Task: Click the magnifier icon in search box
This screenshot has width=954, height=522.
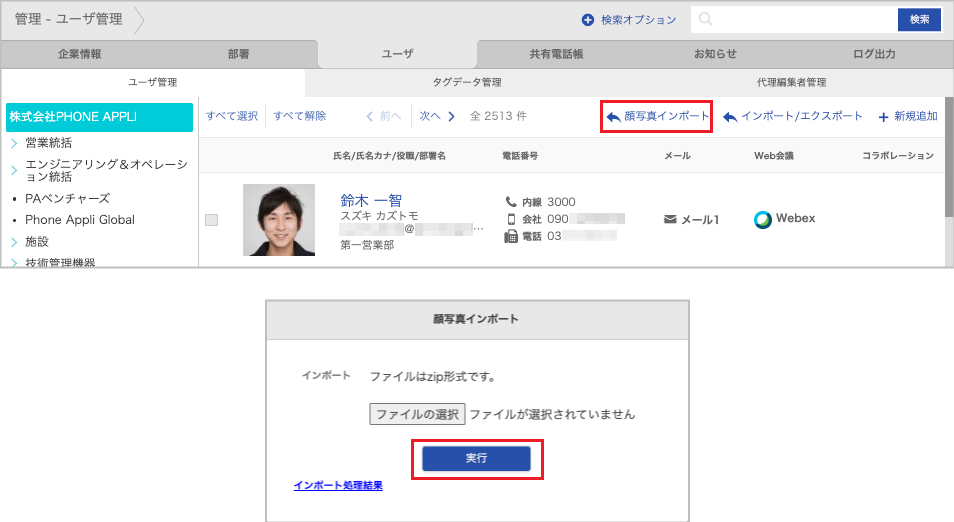Action: click(707, 20)
